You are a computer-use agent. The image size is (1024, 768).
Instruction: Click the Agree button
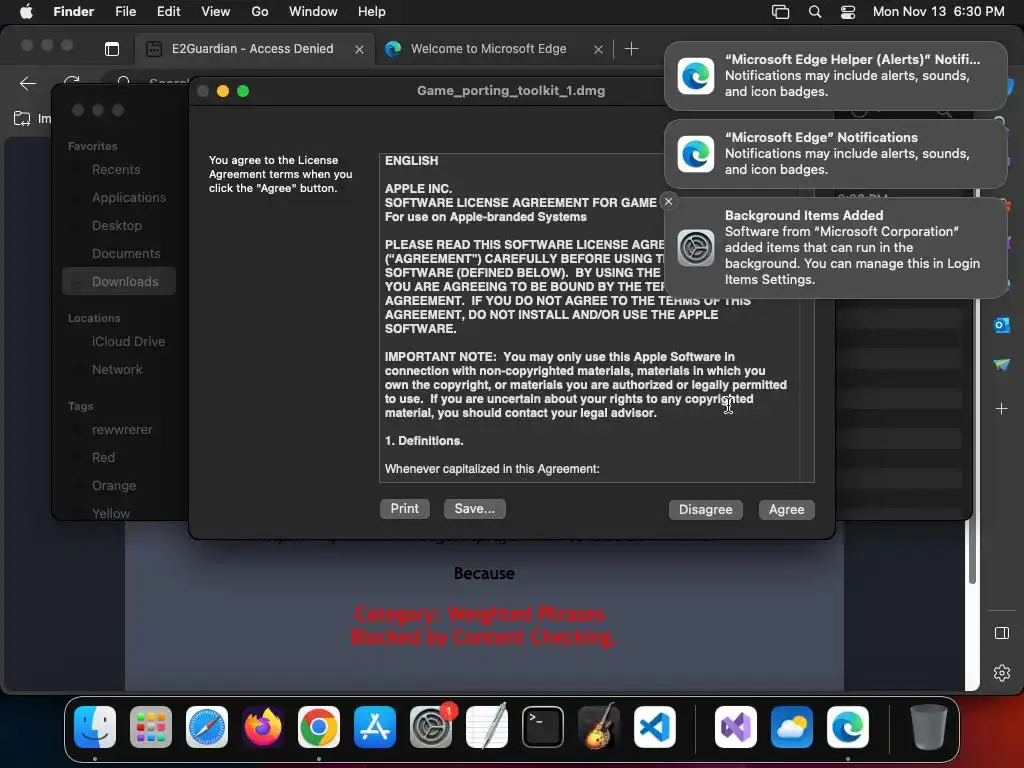point(786,509)
